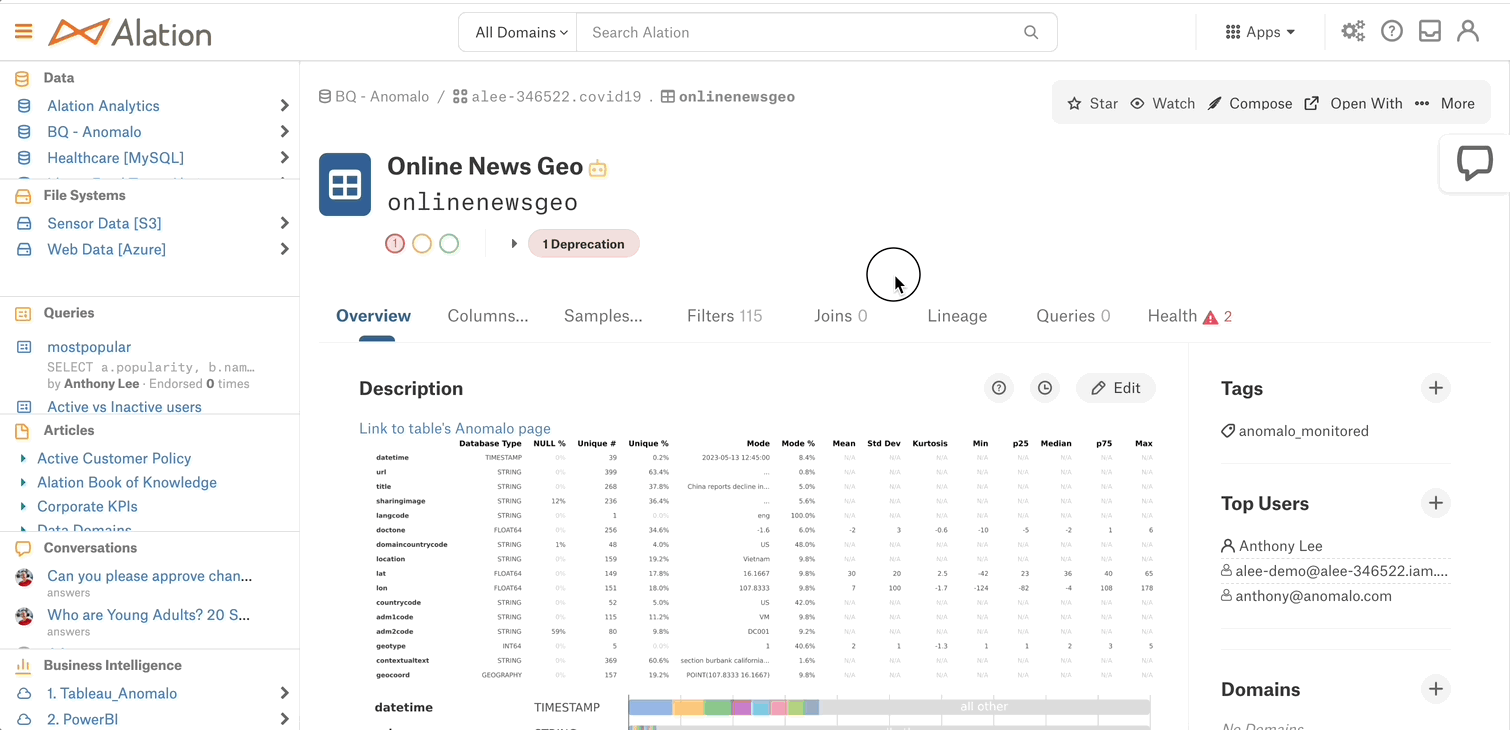Click the Edit description button
This screenshot has height=730, width=1510.
click(x=1115, y=388)
